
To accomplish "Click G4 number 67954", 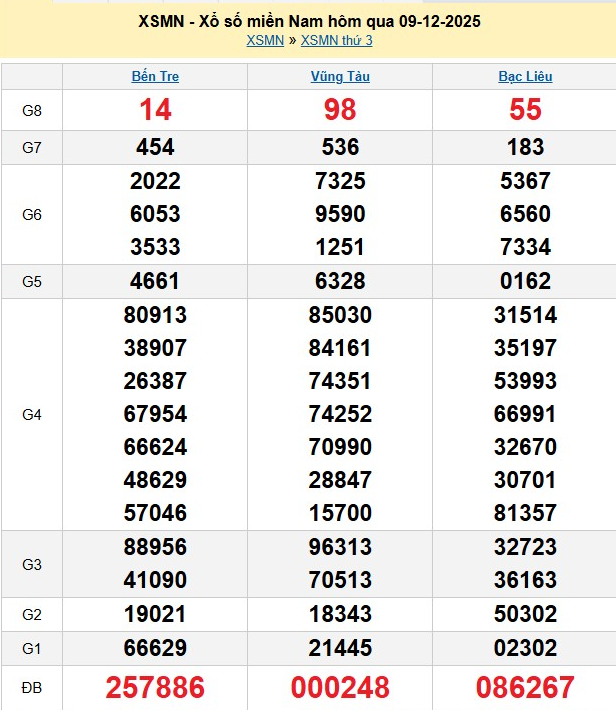I will [x=155, y=414].
